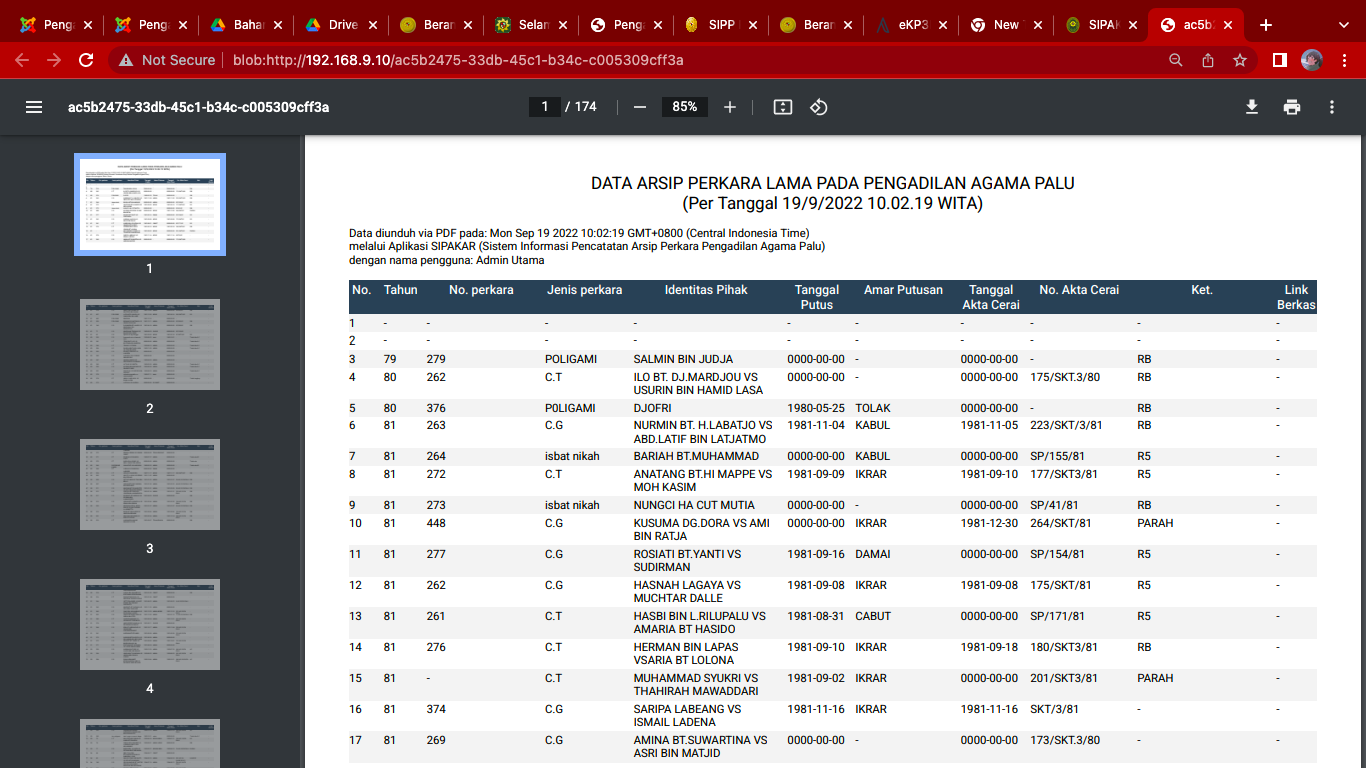Reload the current page
The width and height of the screenshot is (1366, 768).
click(86, 60)
